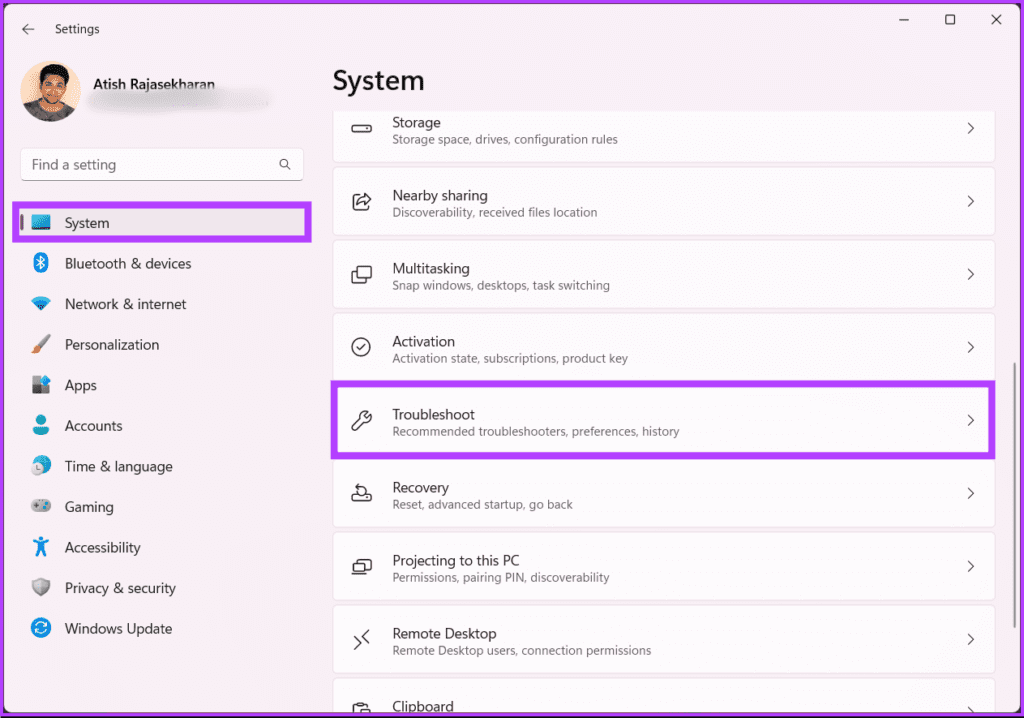Image resolution: width=1024 pixels, height=718 pixels.
Task: Expand the Remote Desktop chevron
Action: pos(970,640)
